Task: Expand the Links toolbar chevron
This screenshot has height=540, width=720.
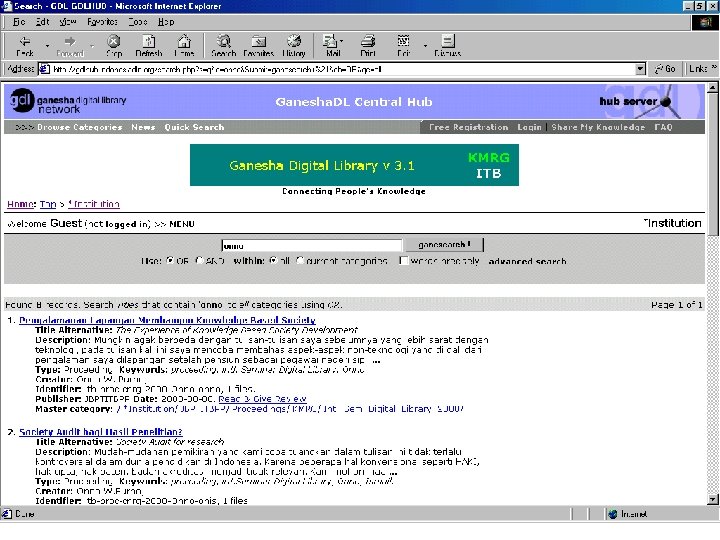Action: [x=714, y=68]
